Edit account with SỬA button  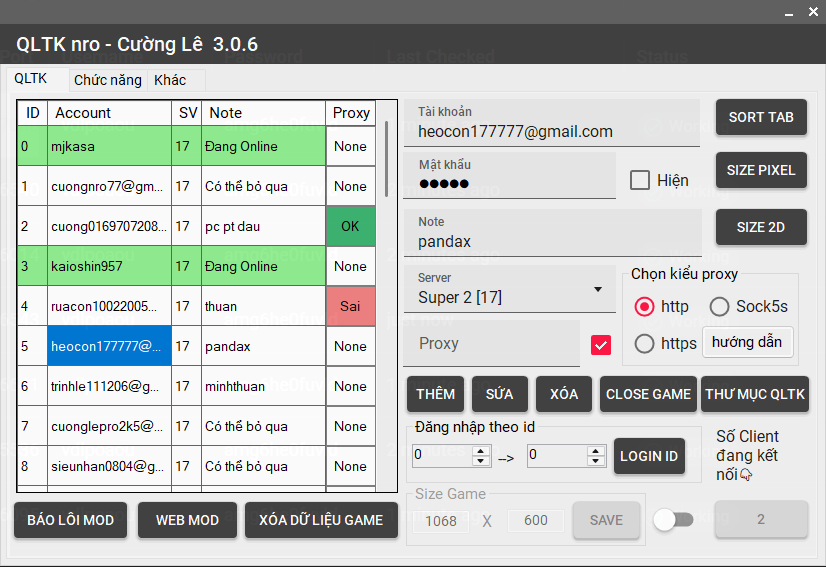[499, 394]
